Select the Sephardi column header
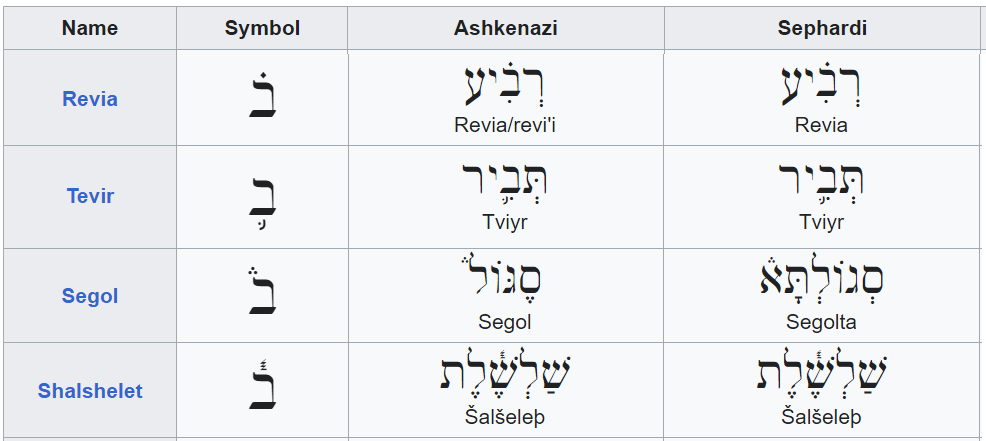 point(821,28)
